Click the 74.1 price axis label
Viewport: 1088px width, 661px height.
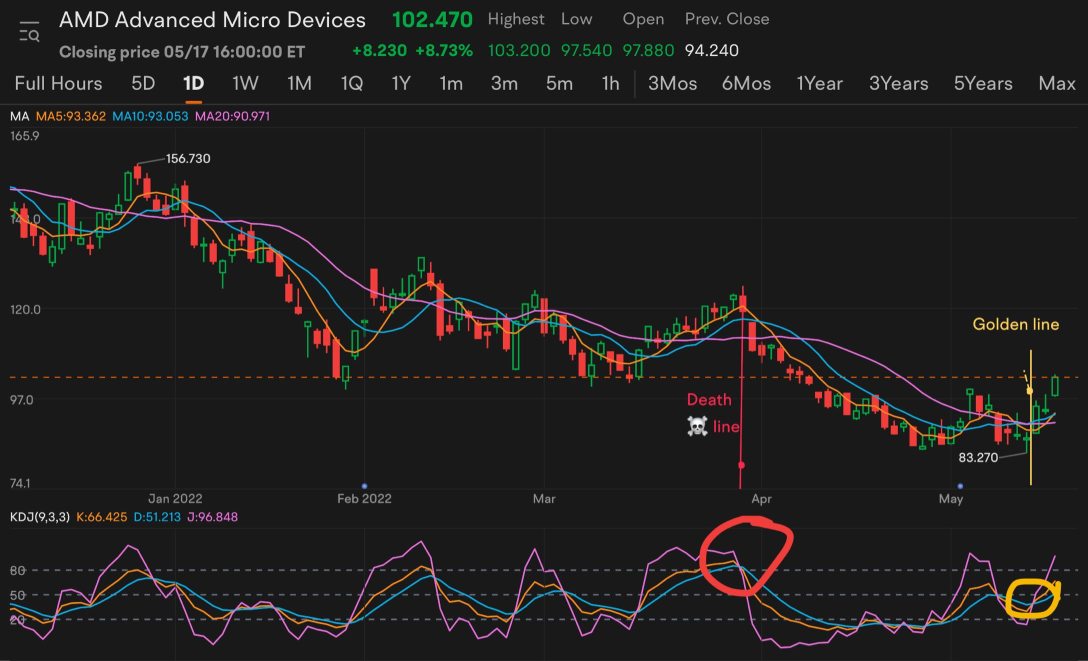click(20, 483)
